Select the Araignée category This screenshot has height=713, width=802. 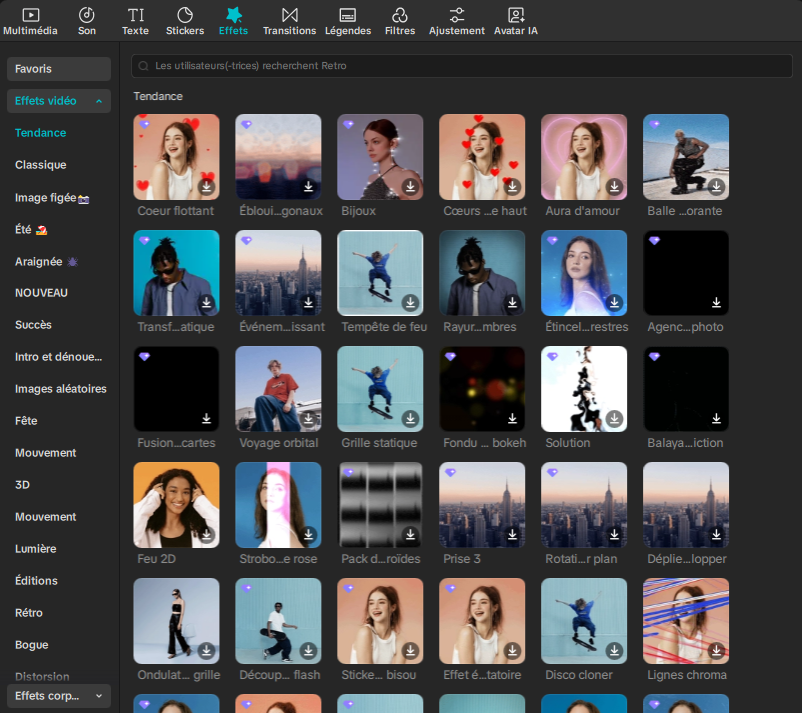click(x=46, y=262)
